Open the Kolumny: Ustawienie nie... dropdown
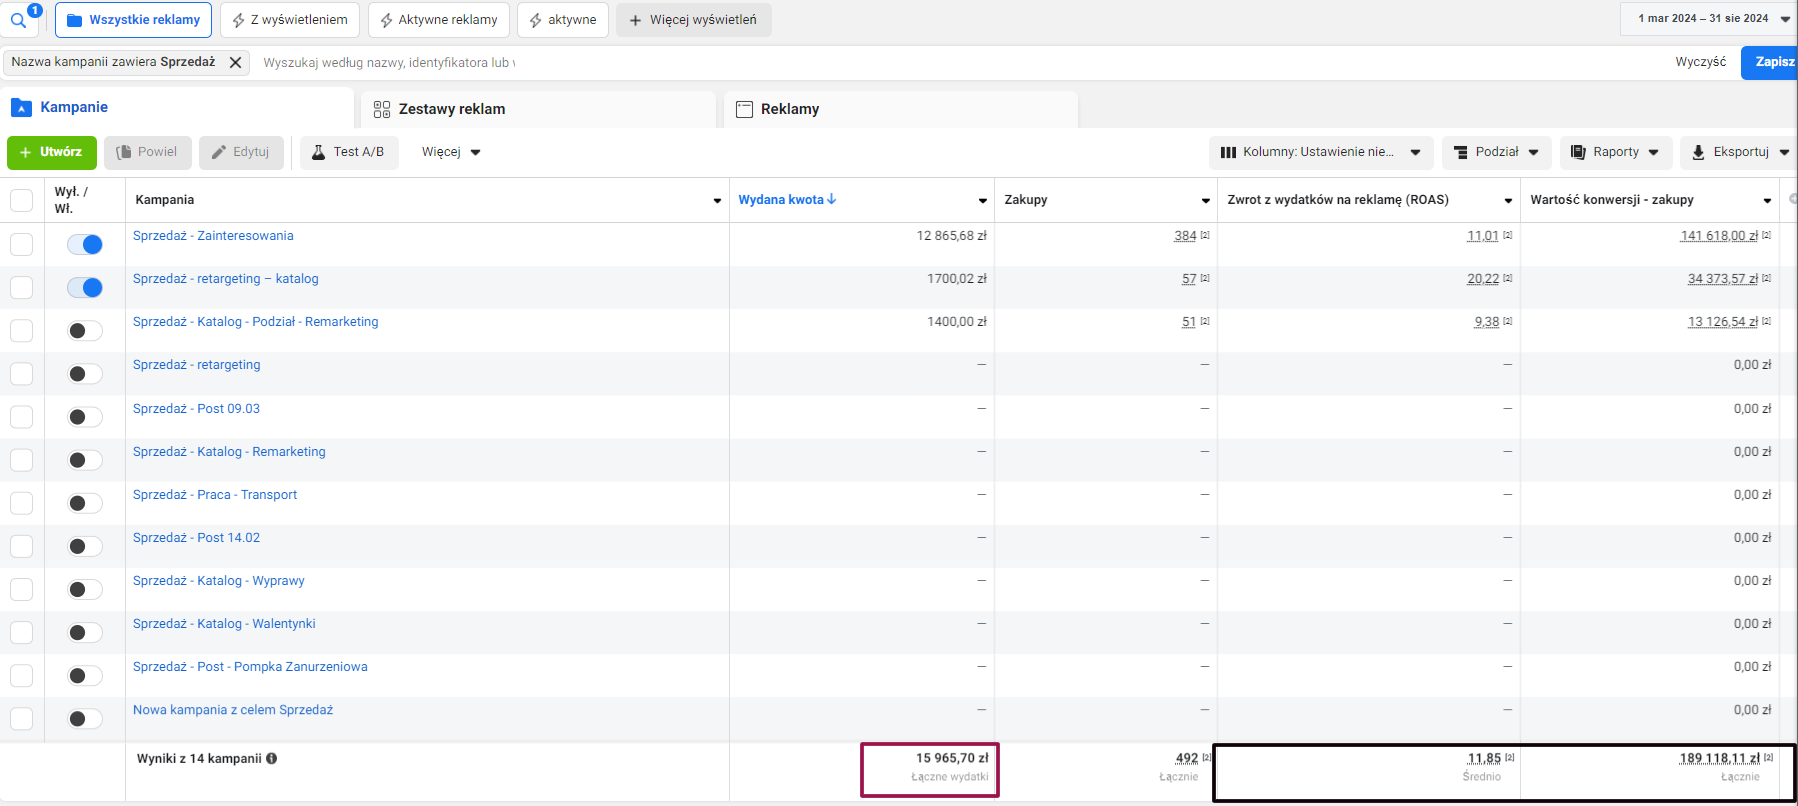The width and height of the screenshot is (1798, 806). click(1321, 152)
